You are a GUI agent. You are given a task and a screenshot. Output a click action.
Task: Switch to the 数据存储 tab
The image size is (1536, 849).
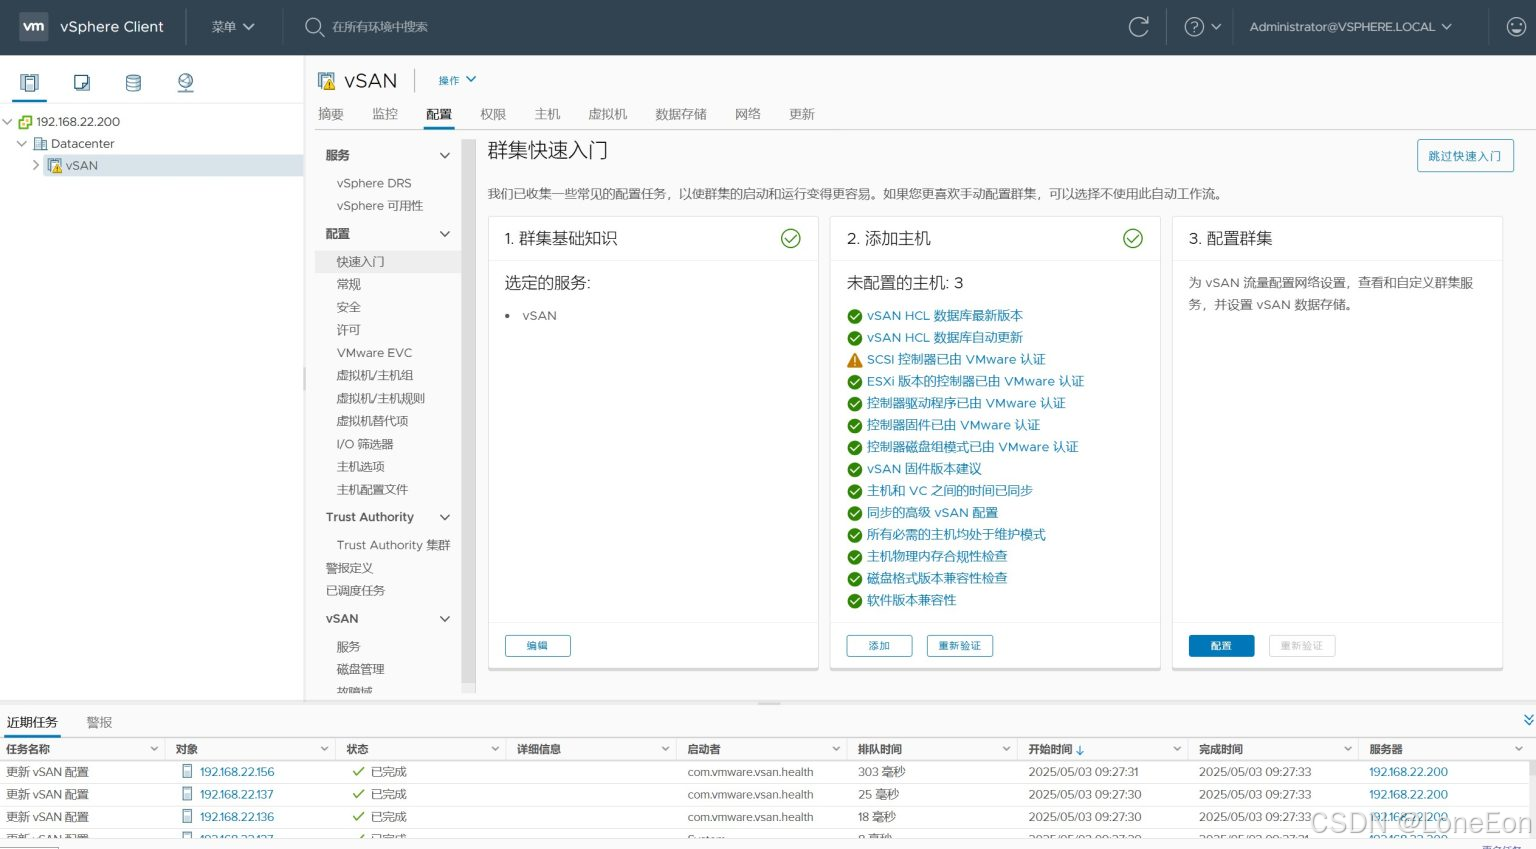point(681,114)
